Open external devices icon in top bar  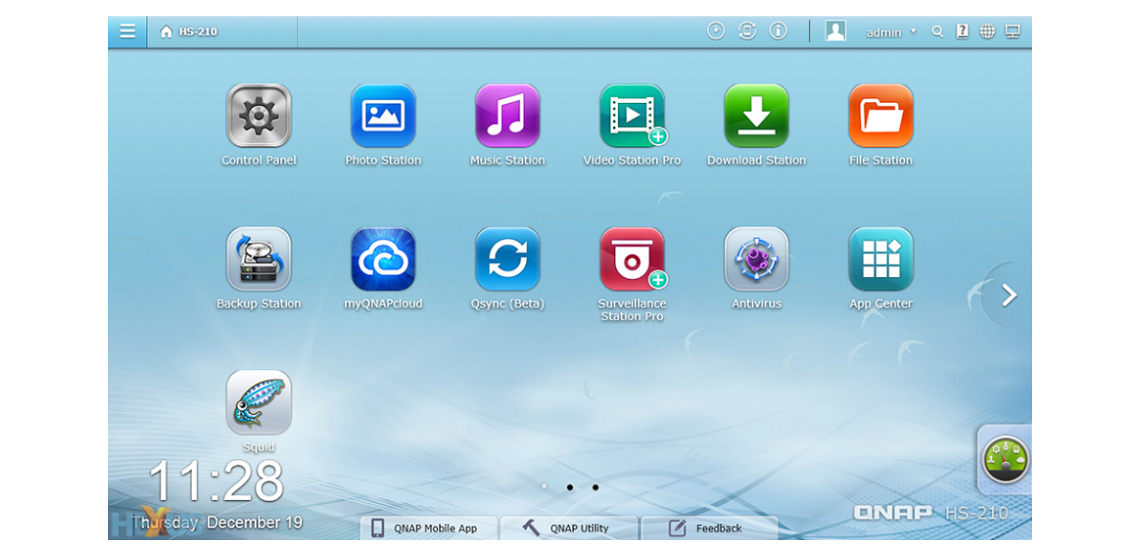point(747,31)
